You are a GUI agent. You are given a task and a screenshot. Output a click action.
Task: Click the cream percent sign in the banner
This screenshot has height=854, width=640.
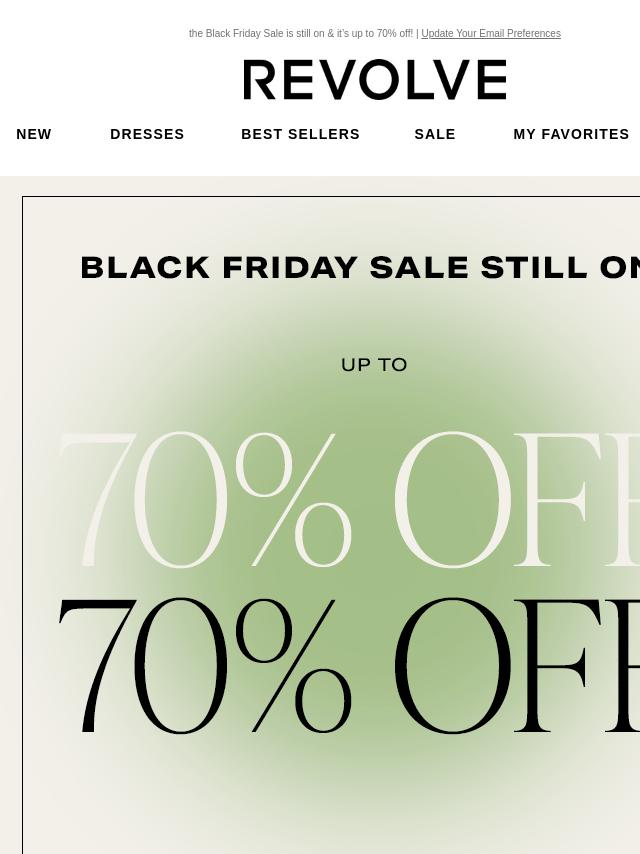pos(293,499)
